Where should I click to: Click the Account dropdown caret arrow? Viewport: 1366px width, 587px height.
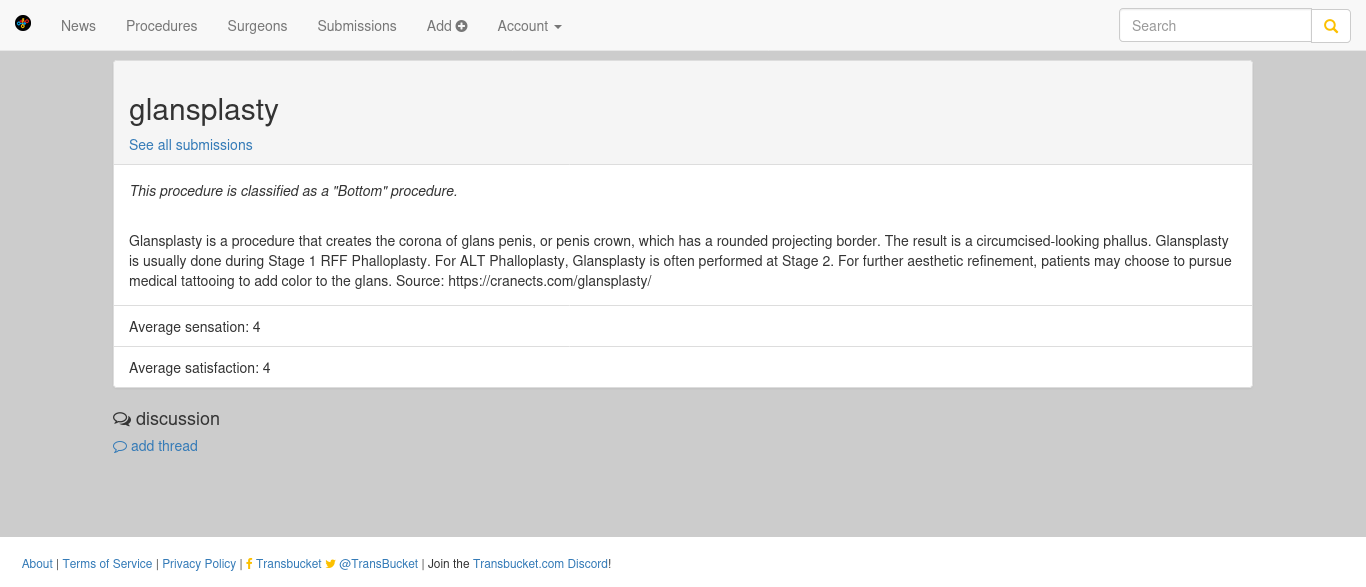pos(558,27)
